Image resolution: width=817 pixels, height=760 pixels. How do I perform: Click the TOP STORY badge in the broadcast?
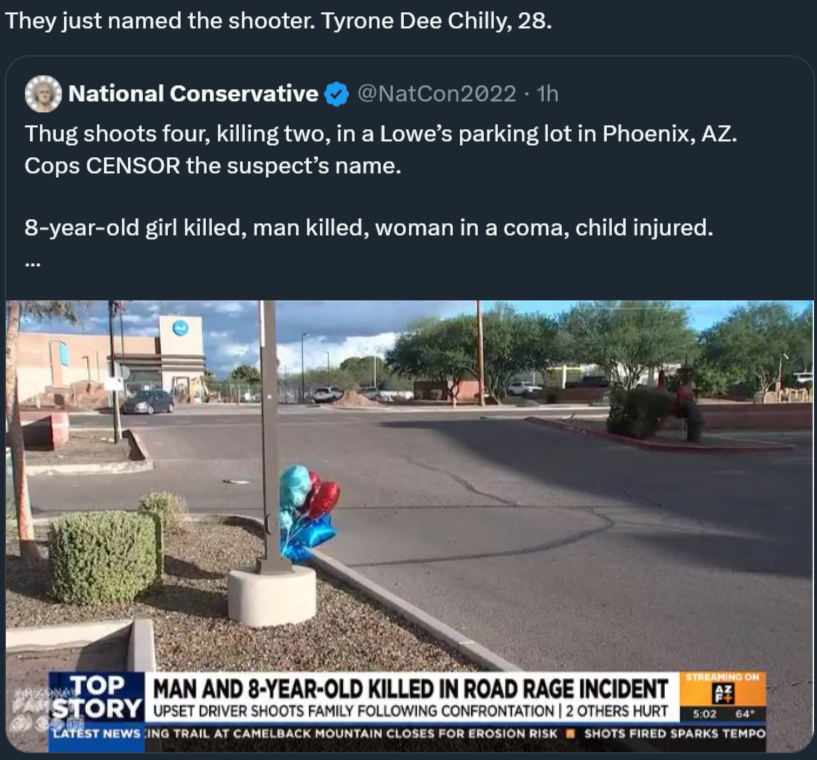pyautogui.click(x=97, y=697)
